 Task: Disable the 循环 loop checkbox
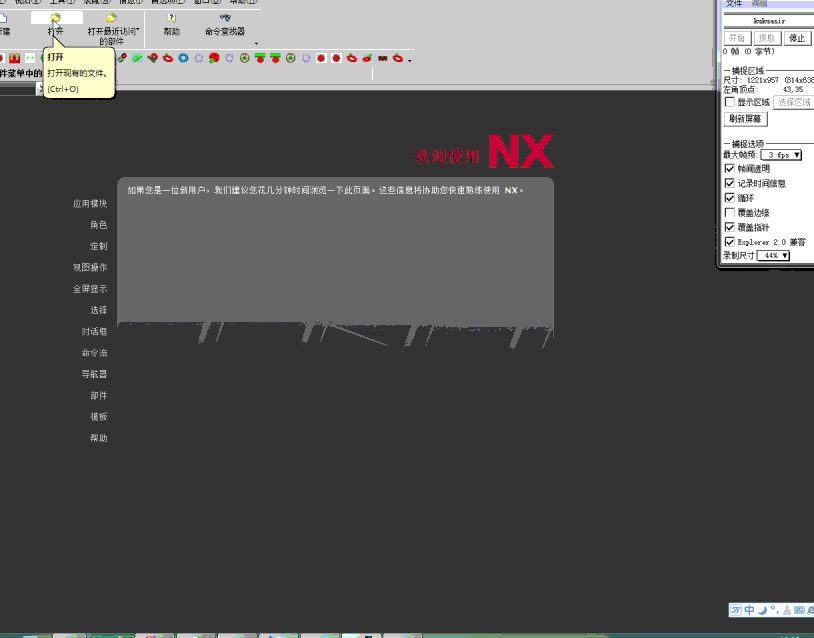click(x=729, y=198)
